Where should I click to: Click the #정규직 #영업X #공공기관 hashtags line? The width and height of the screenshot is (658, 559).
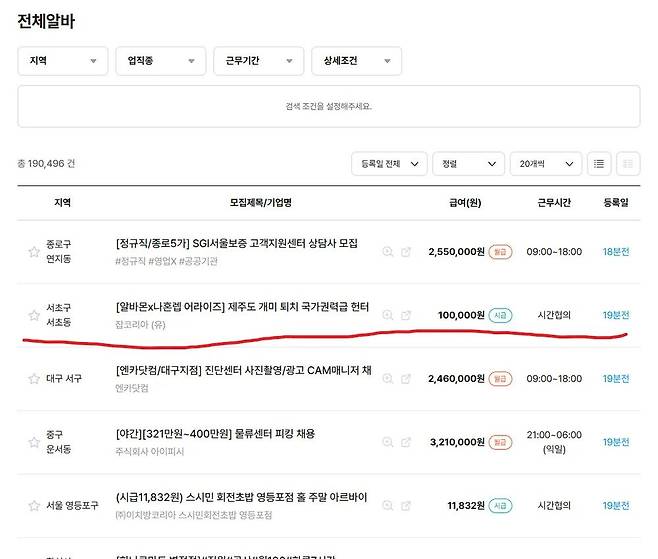tap(167, 261)
